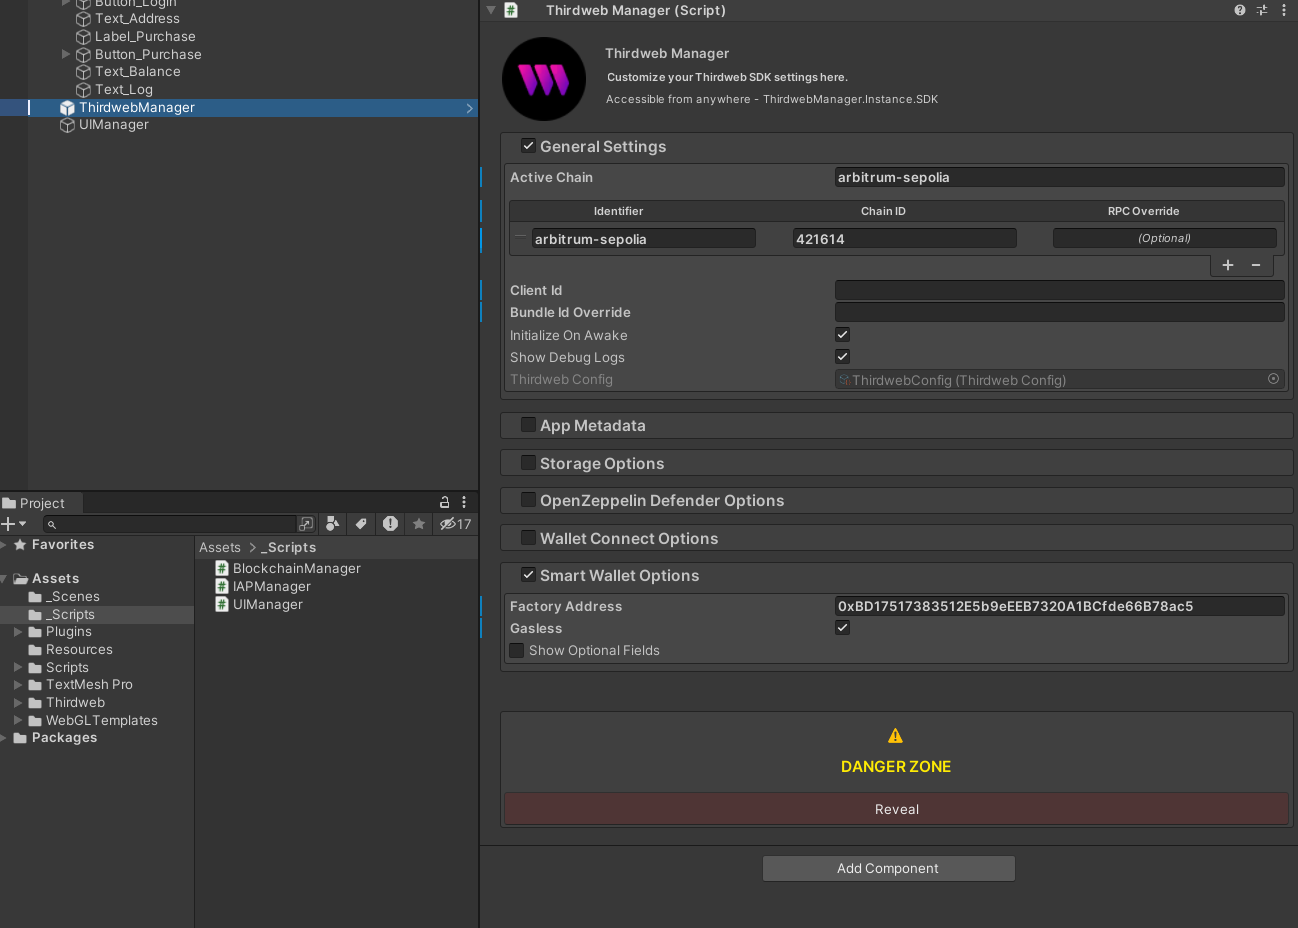
Task: Select the IAPManager script file
Action: coord(263,586)
